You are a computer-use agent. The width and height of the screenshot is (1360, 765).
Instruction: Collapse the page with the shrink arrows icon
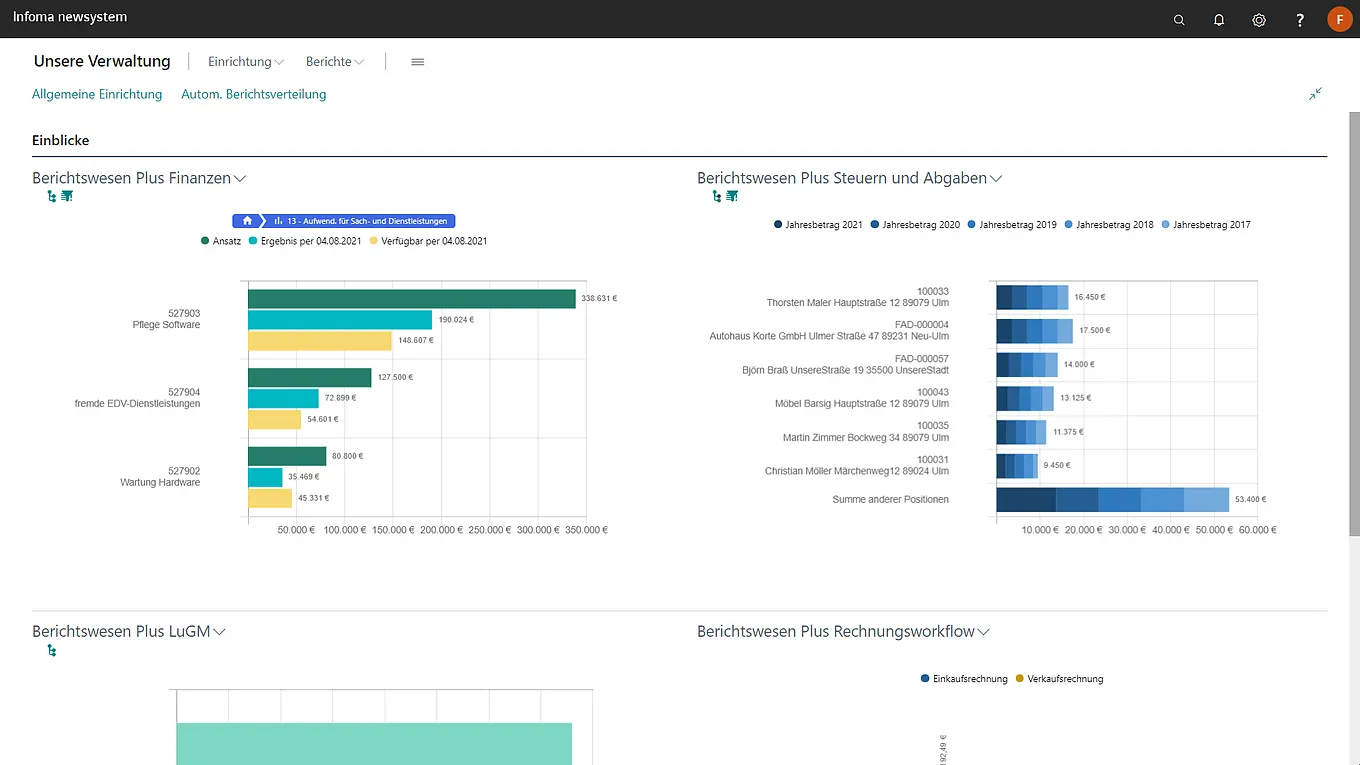coord(1315,94)
